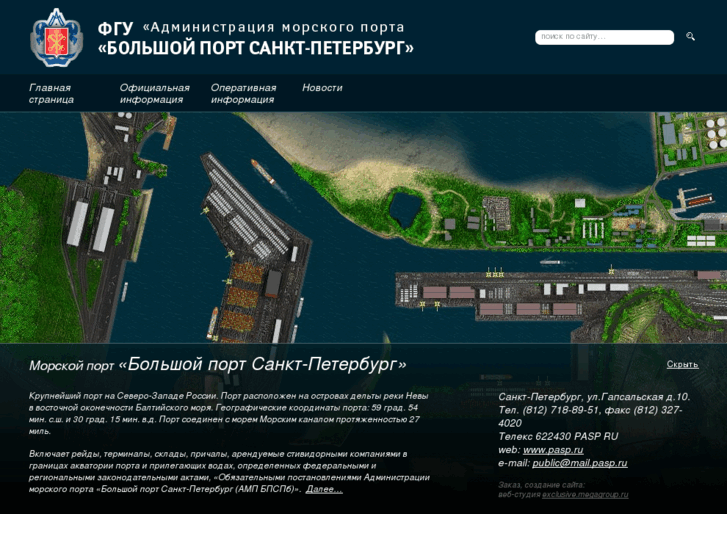Viewport: 727px width, 545px height.
Task: Open the «Новости» menu item
Action: point(322,88)
